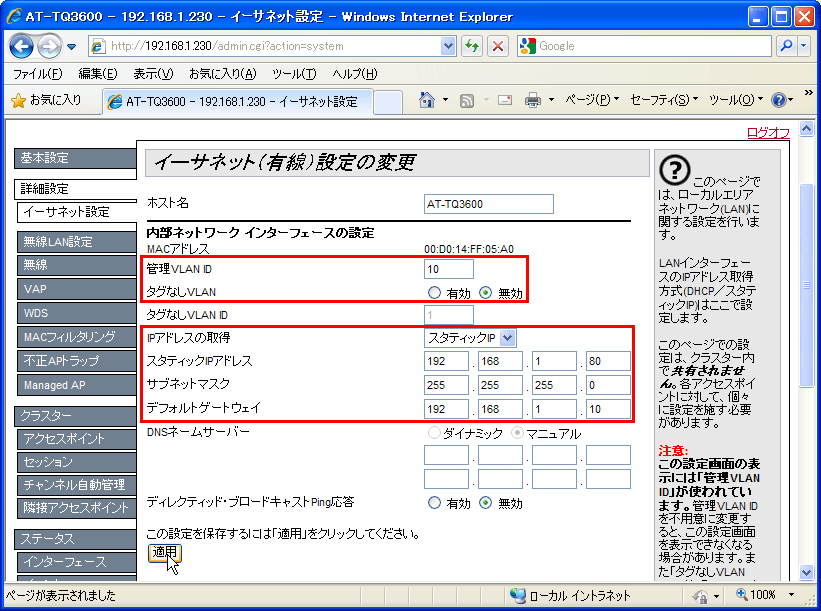Select マニュアル DNS radio button
Screen dimensions: 821x611
tap(517, 433)
